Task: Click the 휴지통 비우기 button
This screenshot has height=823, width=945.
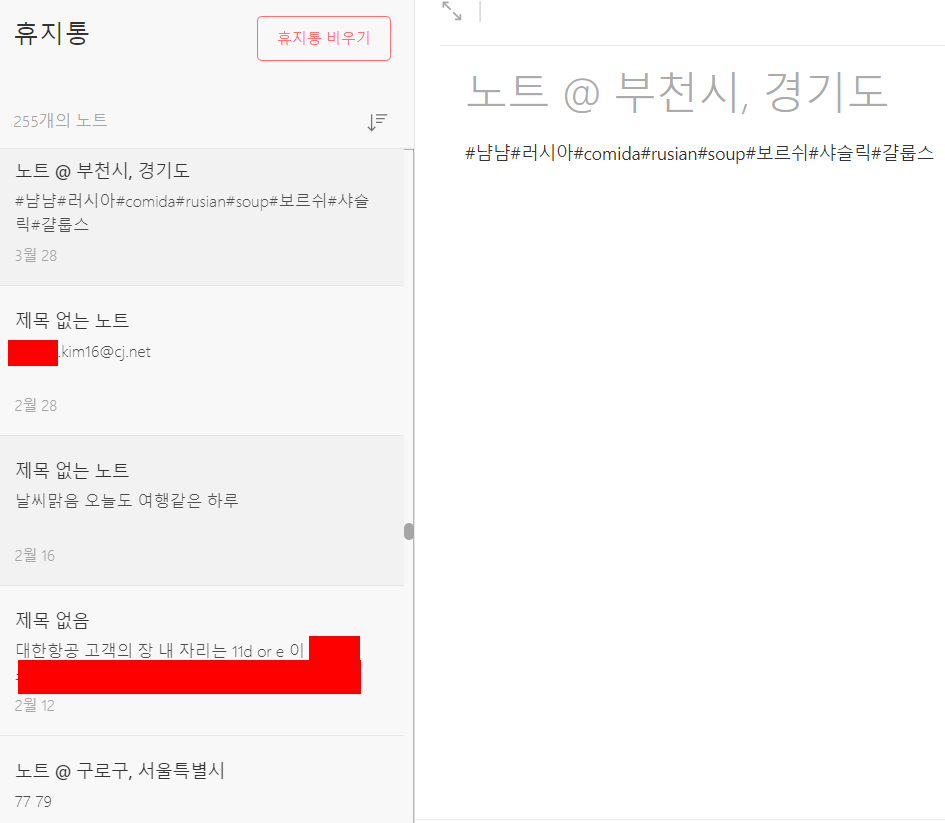Action: point(324,39)
